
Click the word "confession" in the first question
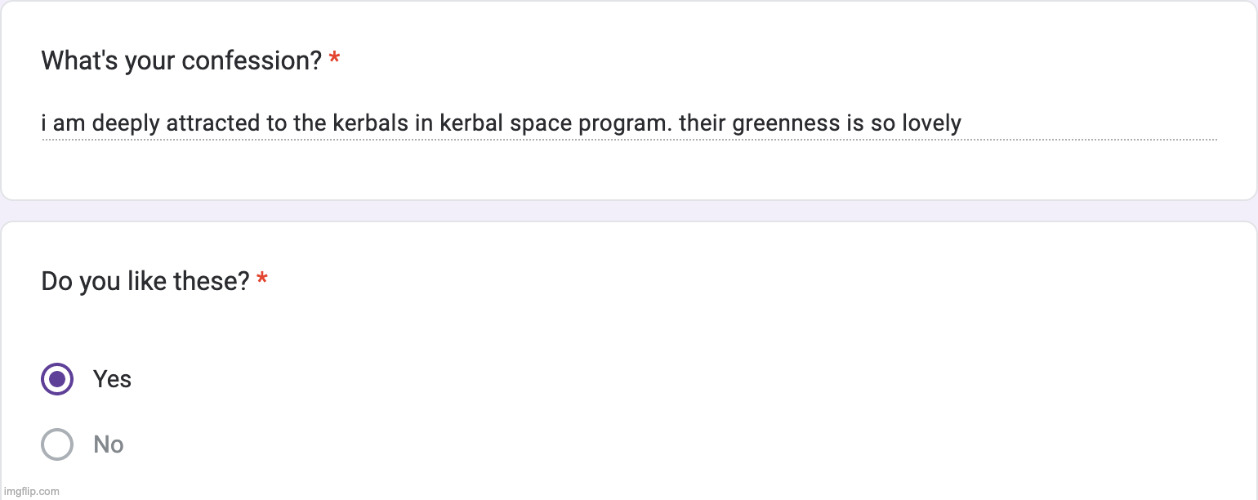258,61
